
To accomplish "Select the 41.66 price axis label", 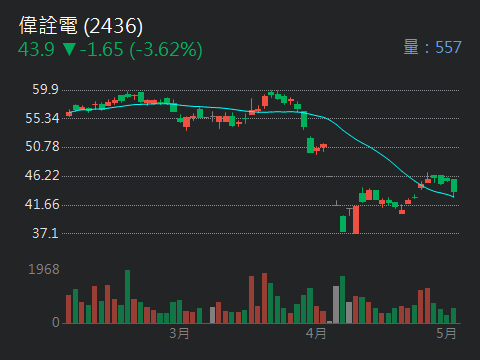I will pos(42,204).
